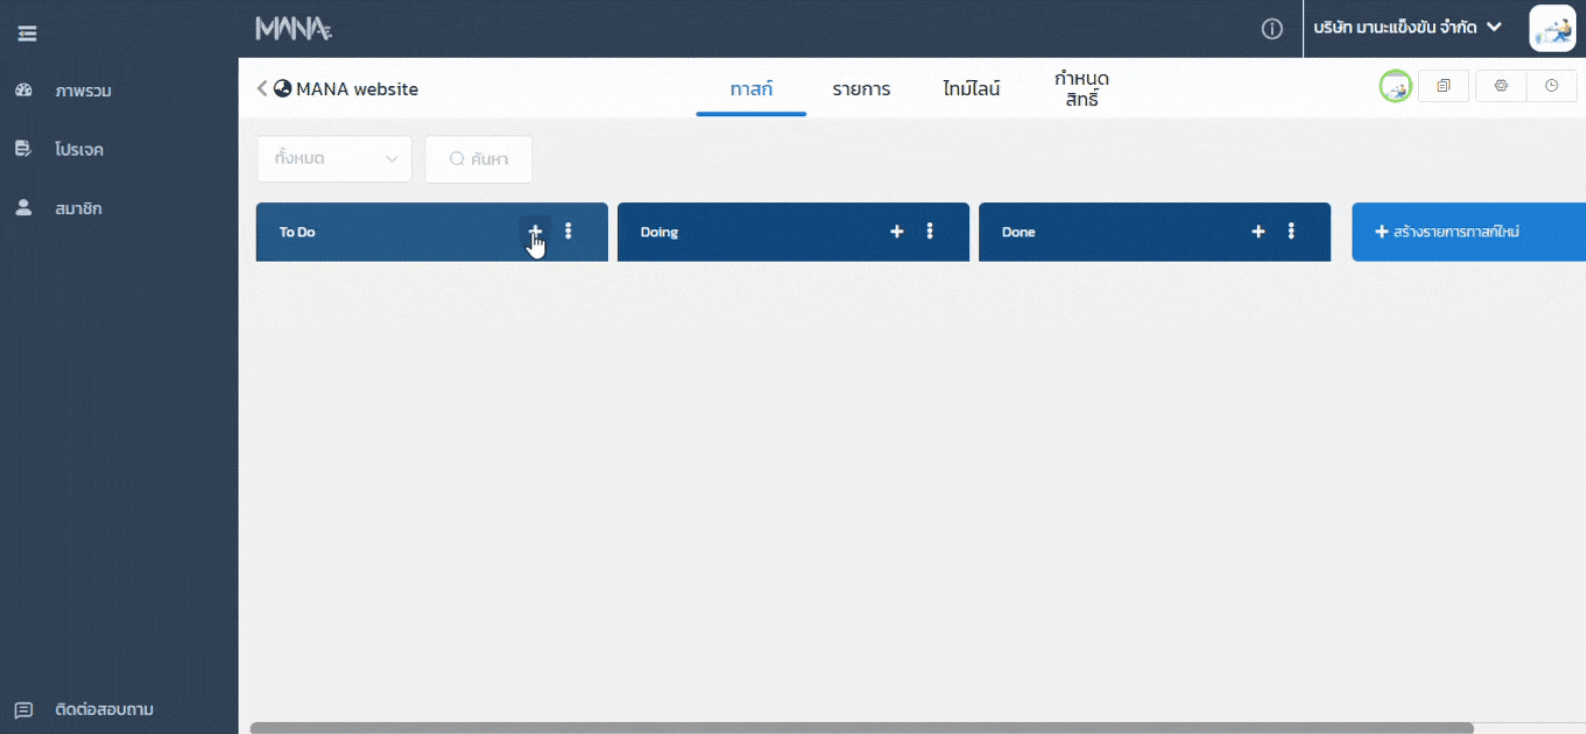Screen dimensions: 1586x734
Task: Open the To Do list options menu
Action: pos(568,231)
